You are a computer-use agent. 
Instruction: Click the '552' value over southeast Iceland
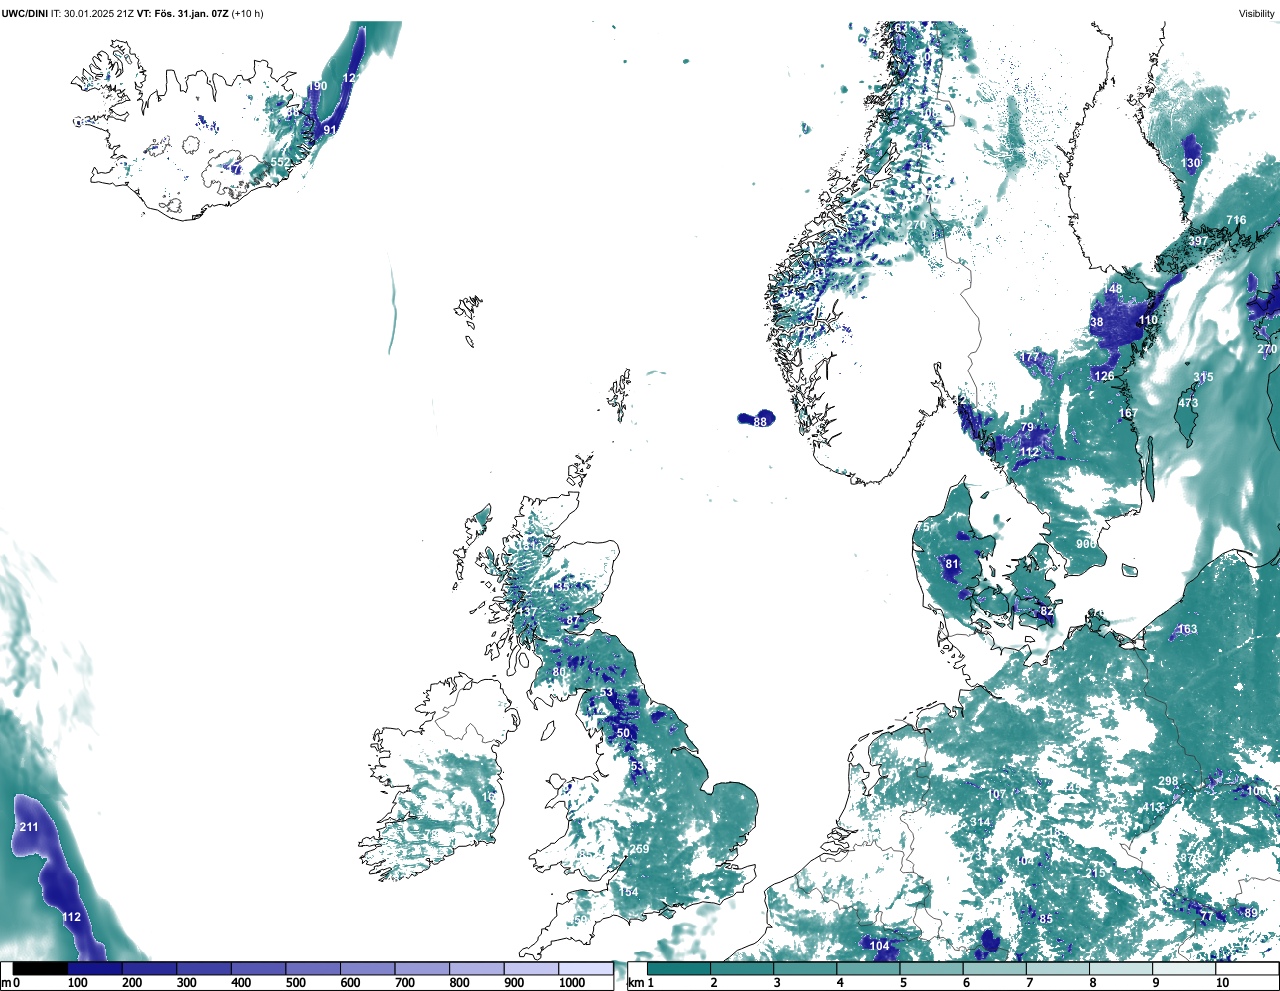coord(280,162)
